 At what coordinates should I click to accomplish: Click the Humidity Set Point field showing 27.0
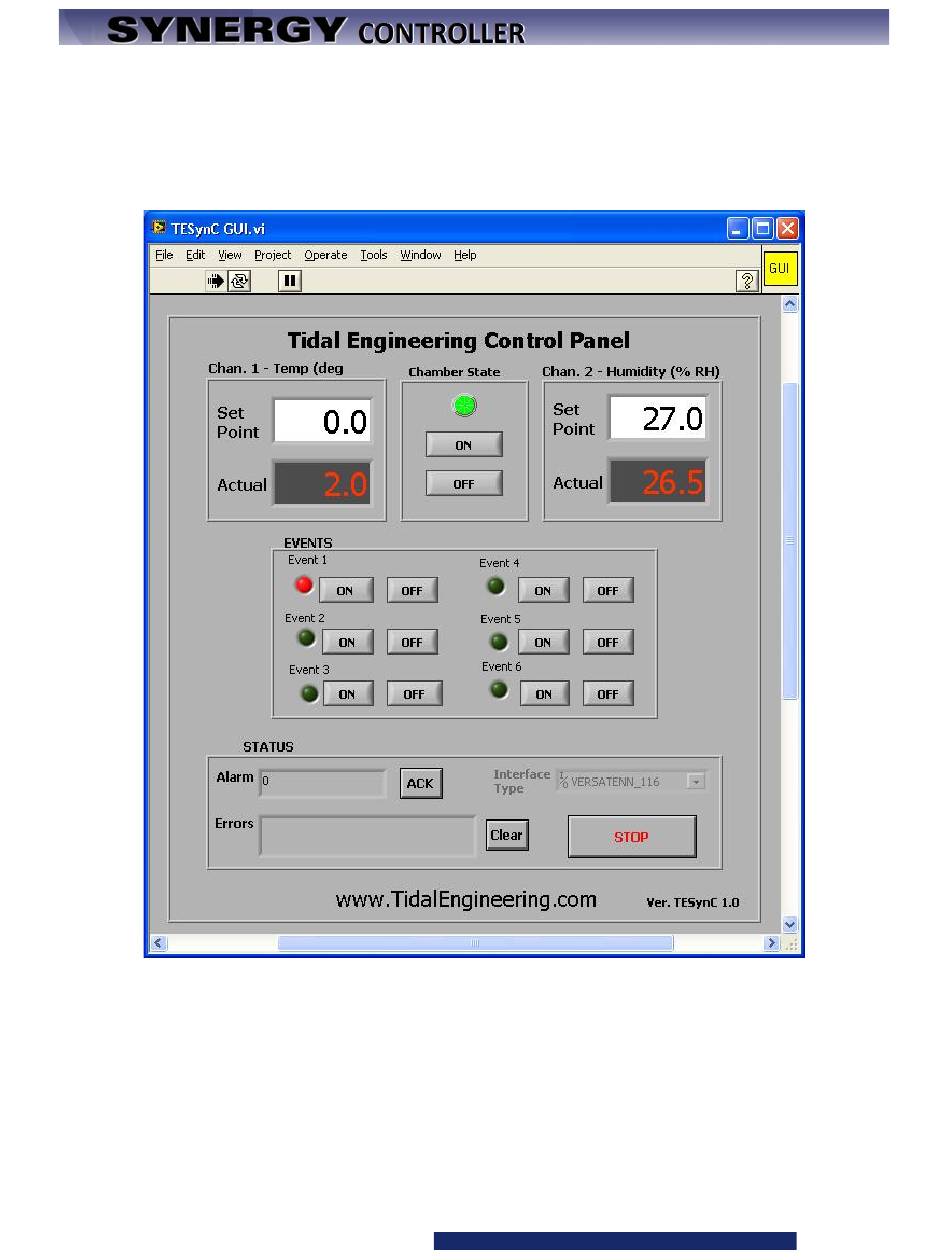pyautogui.click(x=657, y=417)
